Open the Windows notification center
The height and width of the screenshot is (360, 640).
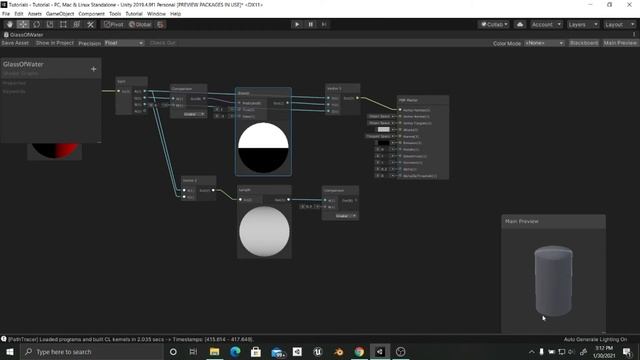(627, 352)
